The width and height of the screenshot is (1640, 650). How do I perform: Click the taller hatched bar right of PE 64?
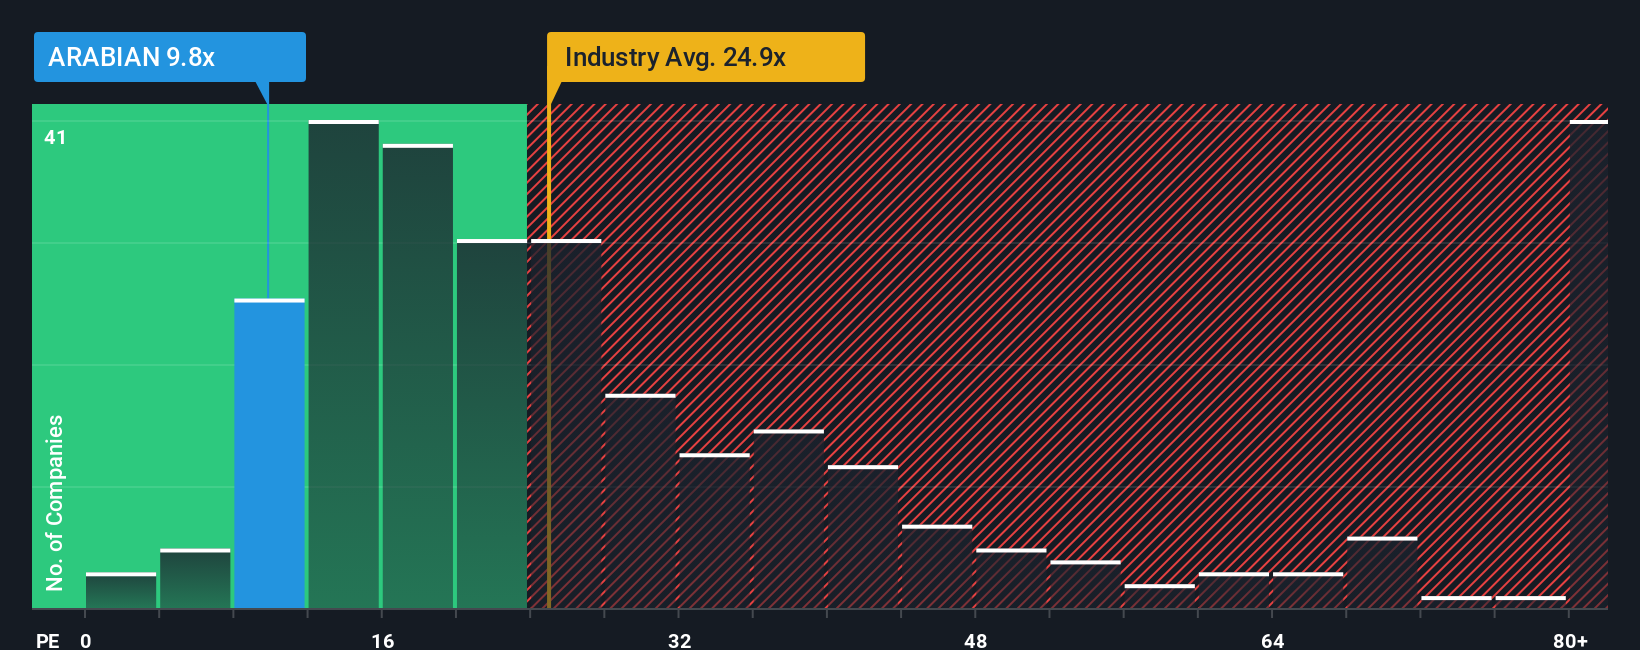(x=1382, y=572)
